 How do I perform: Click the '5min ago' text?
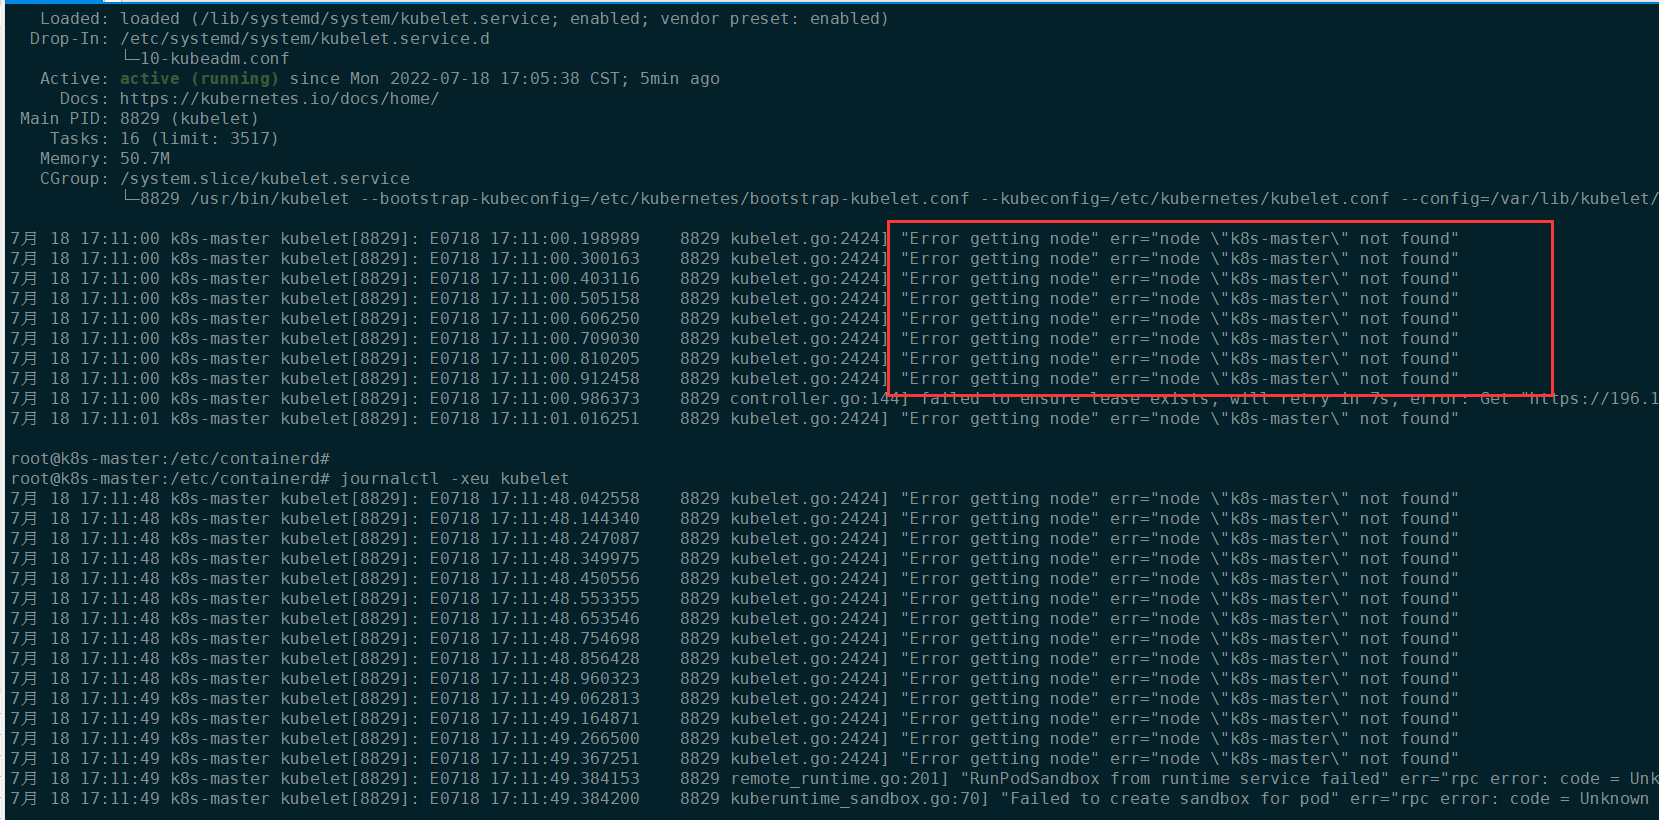[679, 78]
